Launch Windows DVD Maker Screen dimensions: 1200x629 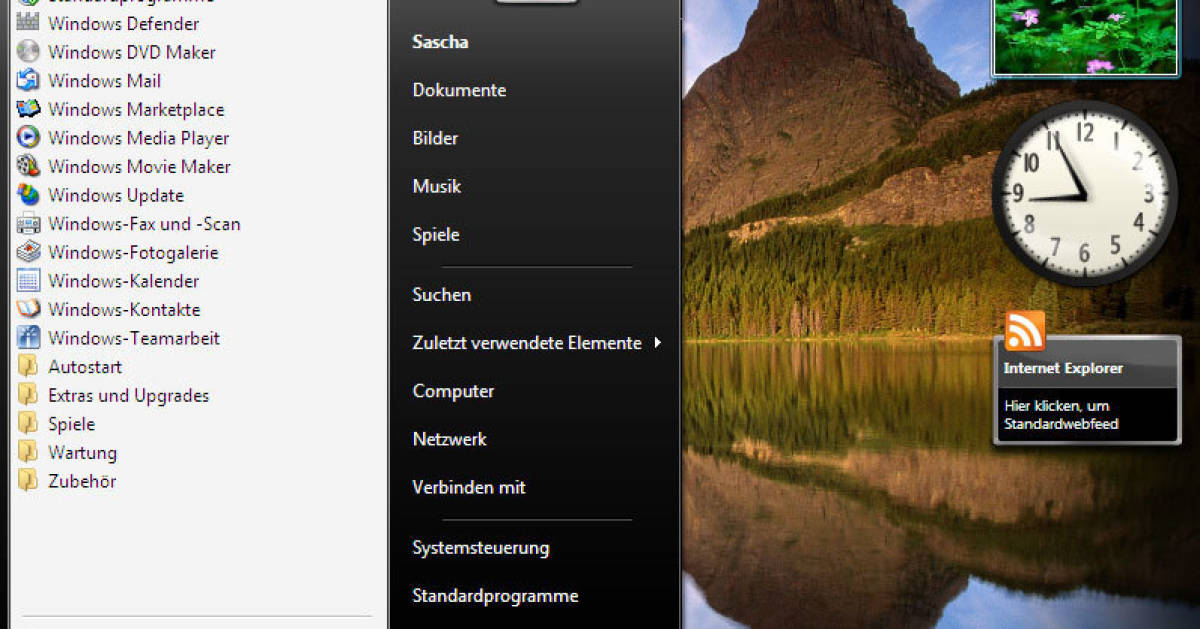click(129, 52)
